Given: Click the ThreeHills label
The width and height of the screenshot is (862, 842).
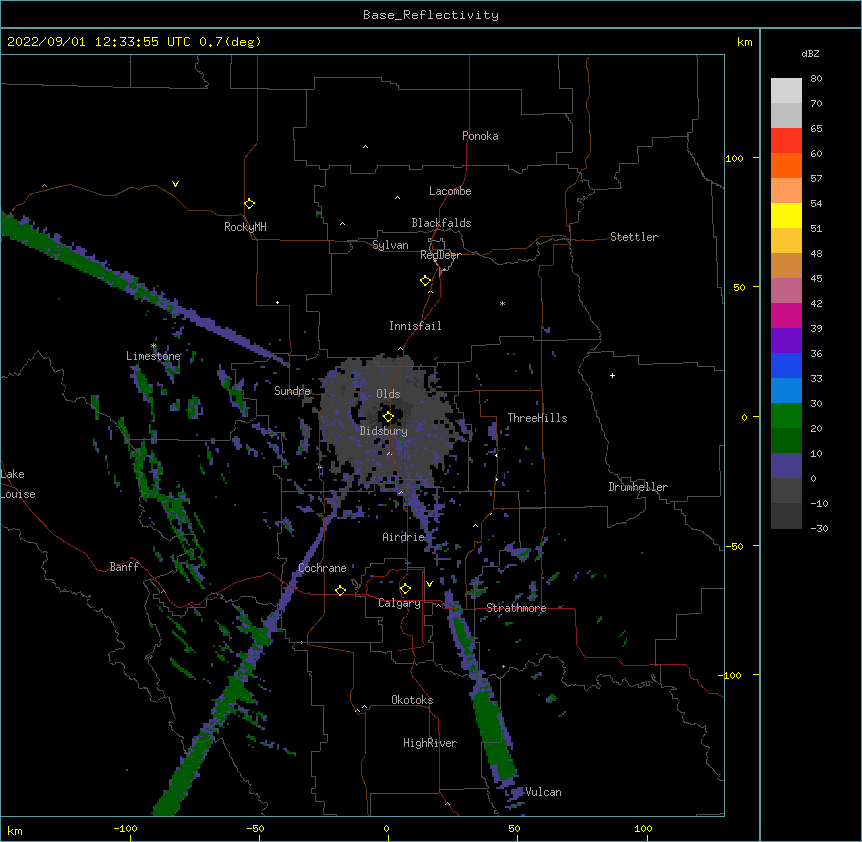Looking at the screenshot, I should 537,418.
